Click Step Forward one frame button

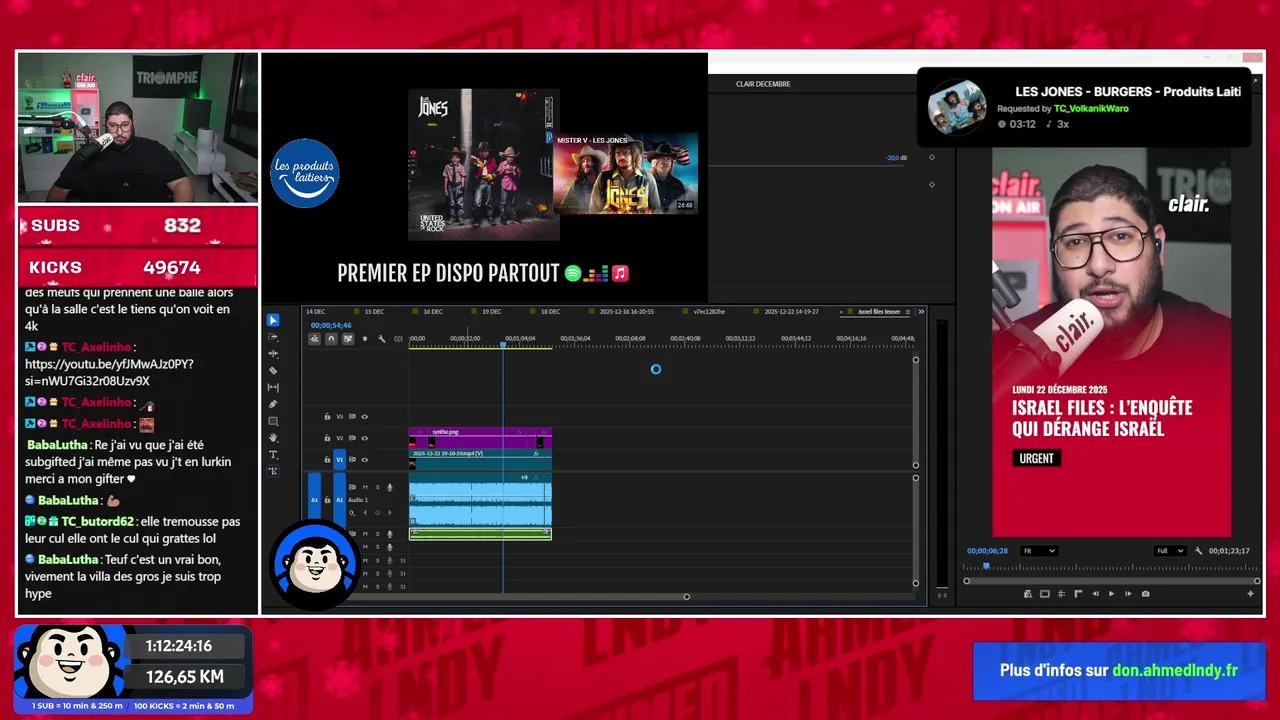1128,594
